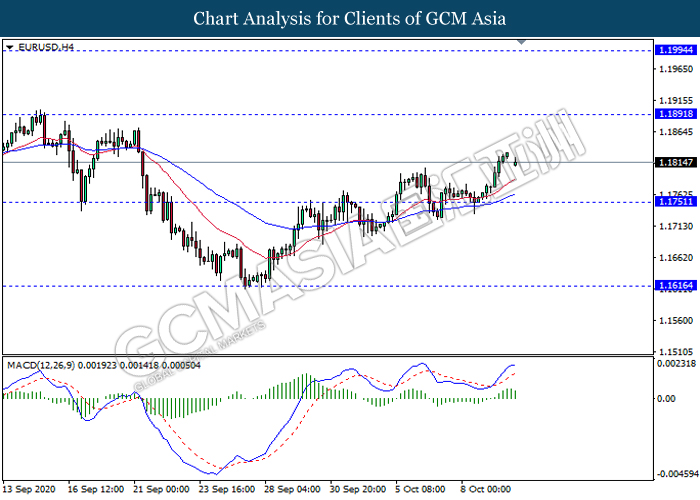Select the 23 Sep 16:00 time label

pos(227,489)
